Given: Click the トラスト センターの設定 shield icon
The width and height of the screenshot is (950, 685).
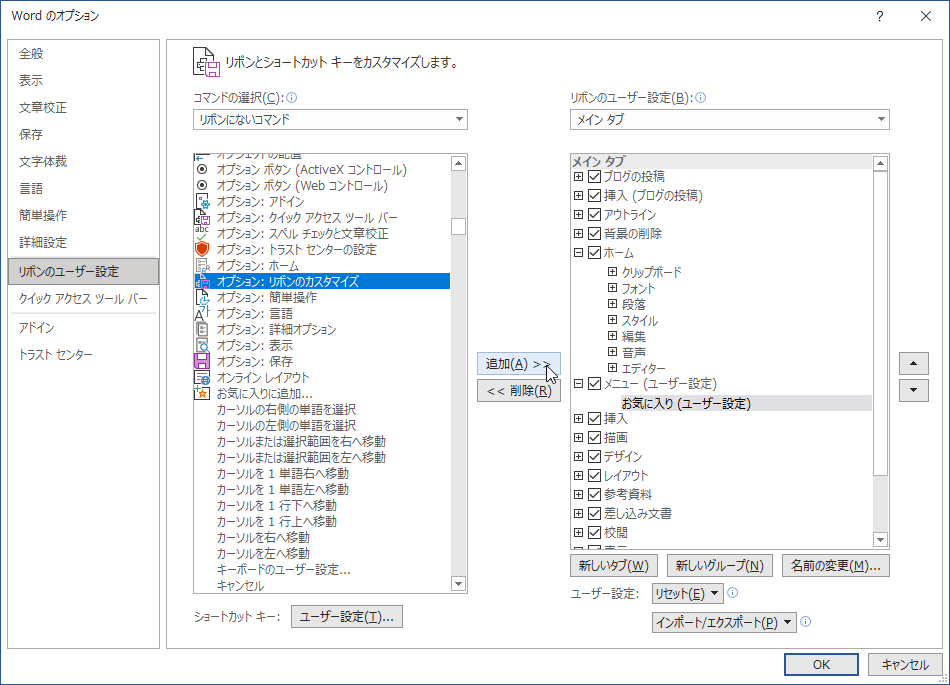Looking at the screenshot, I should (202, 250).
